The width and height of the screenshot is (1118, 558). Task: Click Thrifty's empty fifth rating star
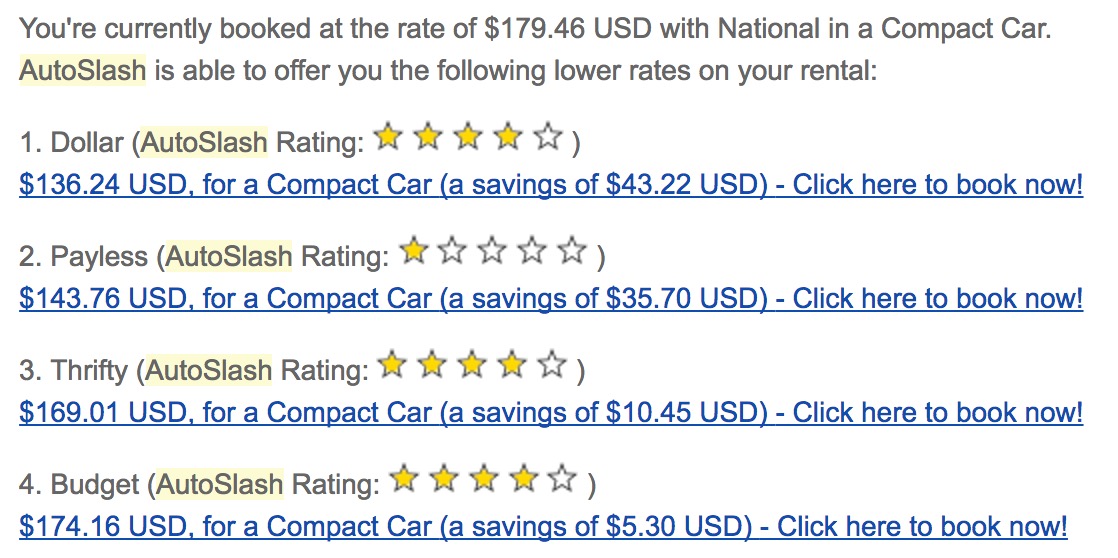pos(553,366)
